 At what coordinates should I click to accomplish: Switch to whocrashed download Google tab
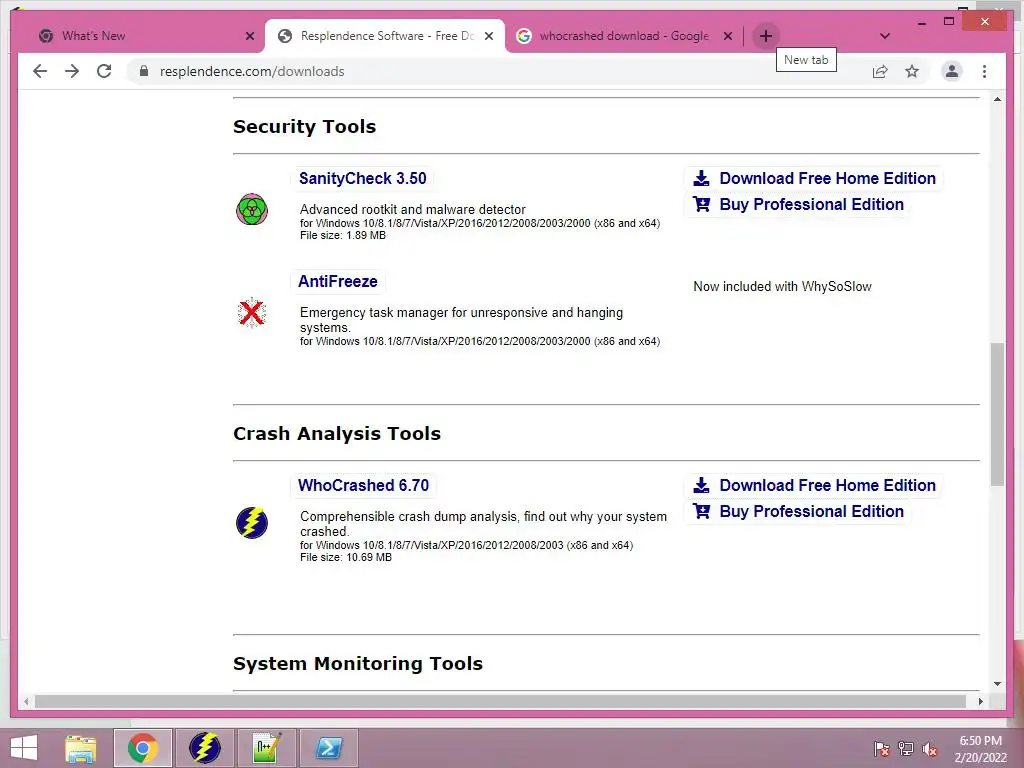(616, 36)
